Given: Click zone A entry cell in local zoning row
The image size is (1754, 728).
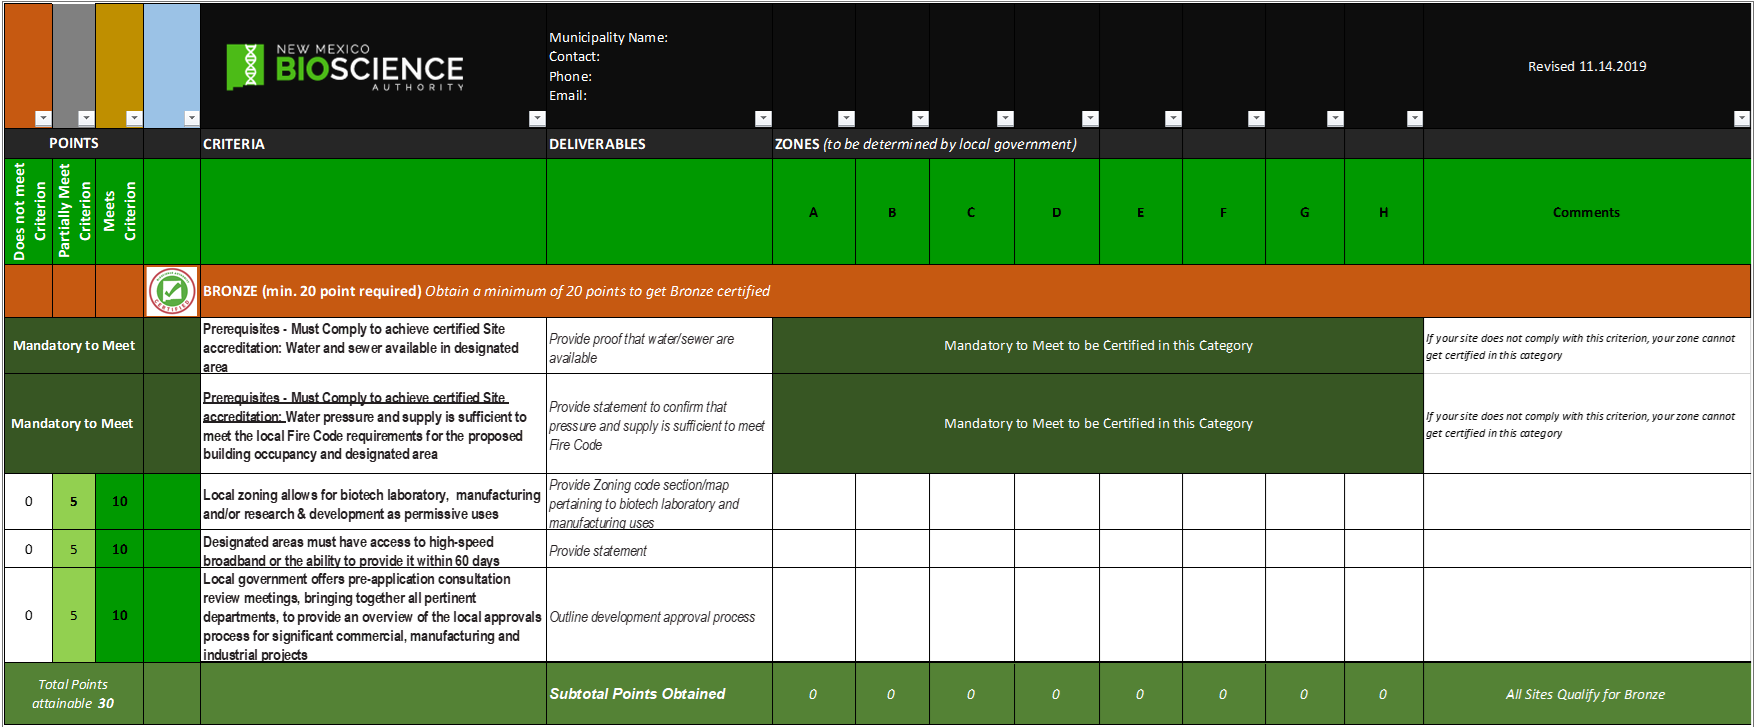Looking at the screenshot, I should [x=814, y=501].
